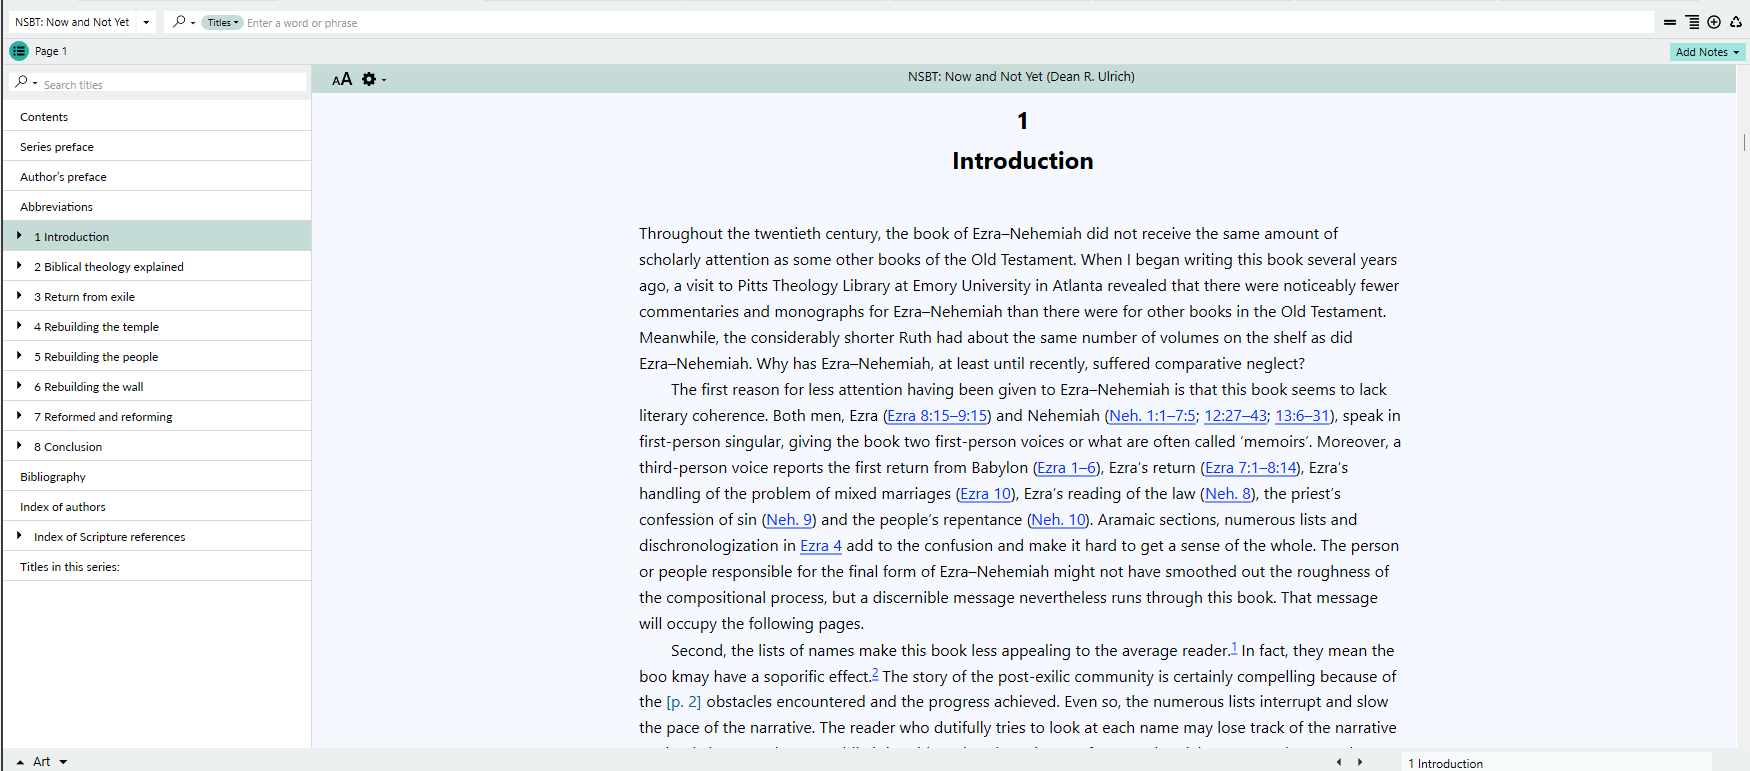
Task: Click the header 'NSBT: Now and Not Yet (Dean R. Ulrich)'
Action: pos(1021,77)
